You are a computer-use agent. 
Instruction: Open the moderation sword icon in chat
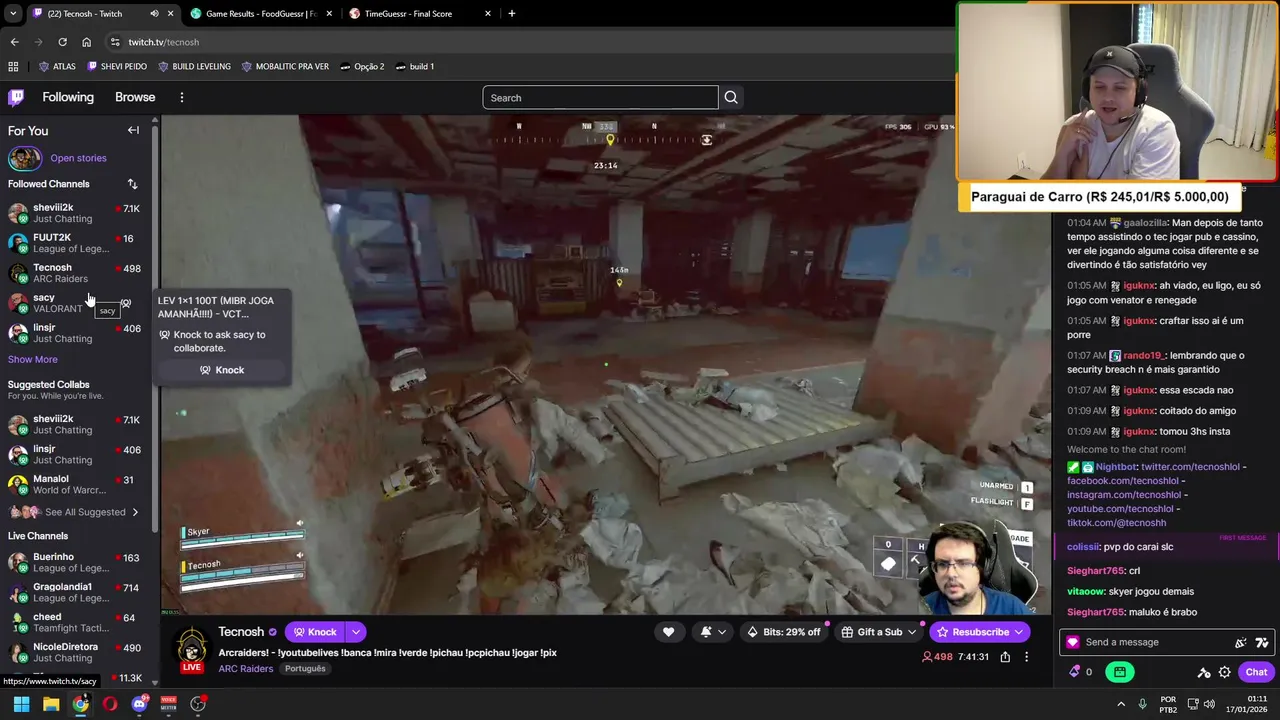click(1204, 672)
